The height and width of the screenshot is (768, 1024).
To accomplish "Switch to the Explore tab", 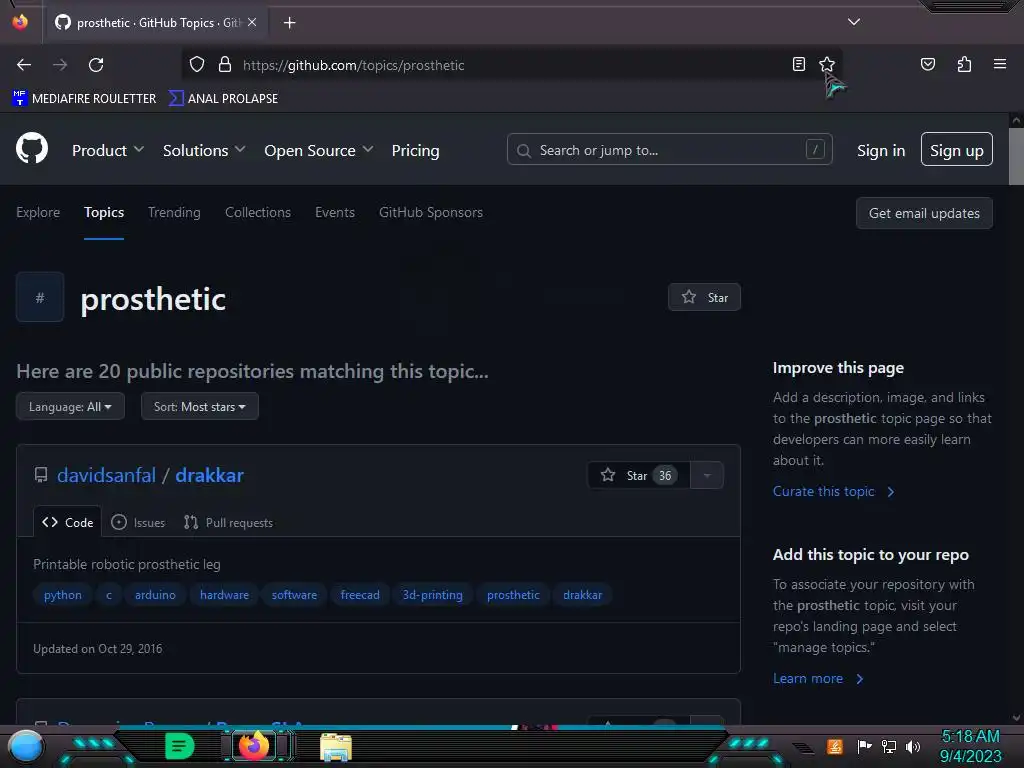I will coord(38,212).
